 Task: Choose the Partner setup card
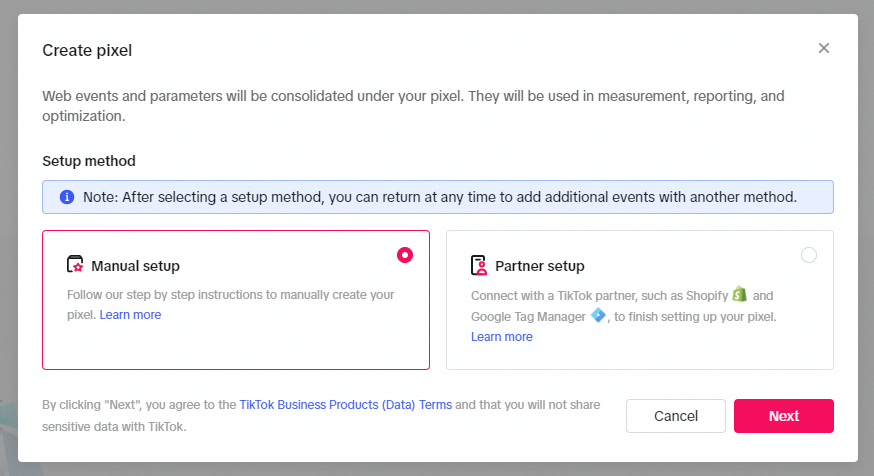(x=640, y=300)
